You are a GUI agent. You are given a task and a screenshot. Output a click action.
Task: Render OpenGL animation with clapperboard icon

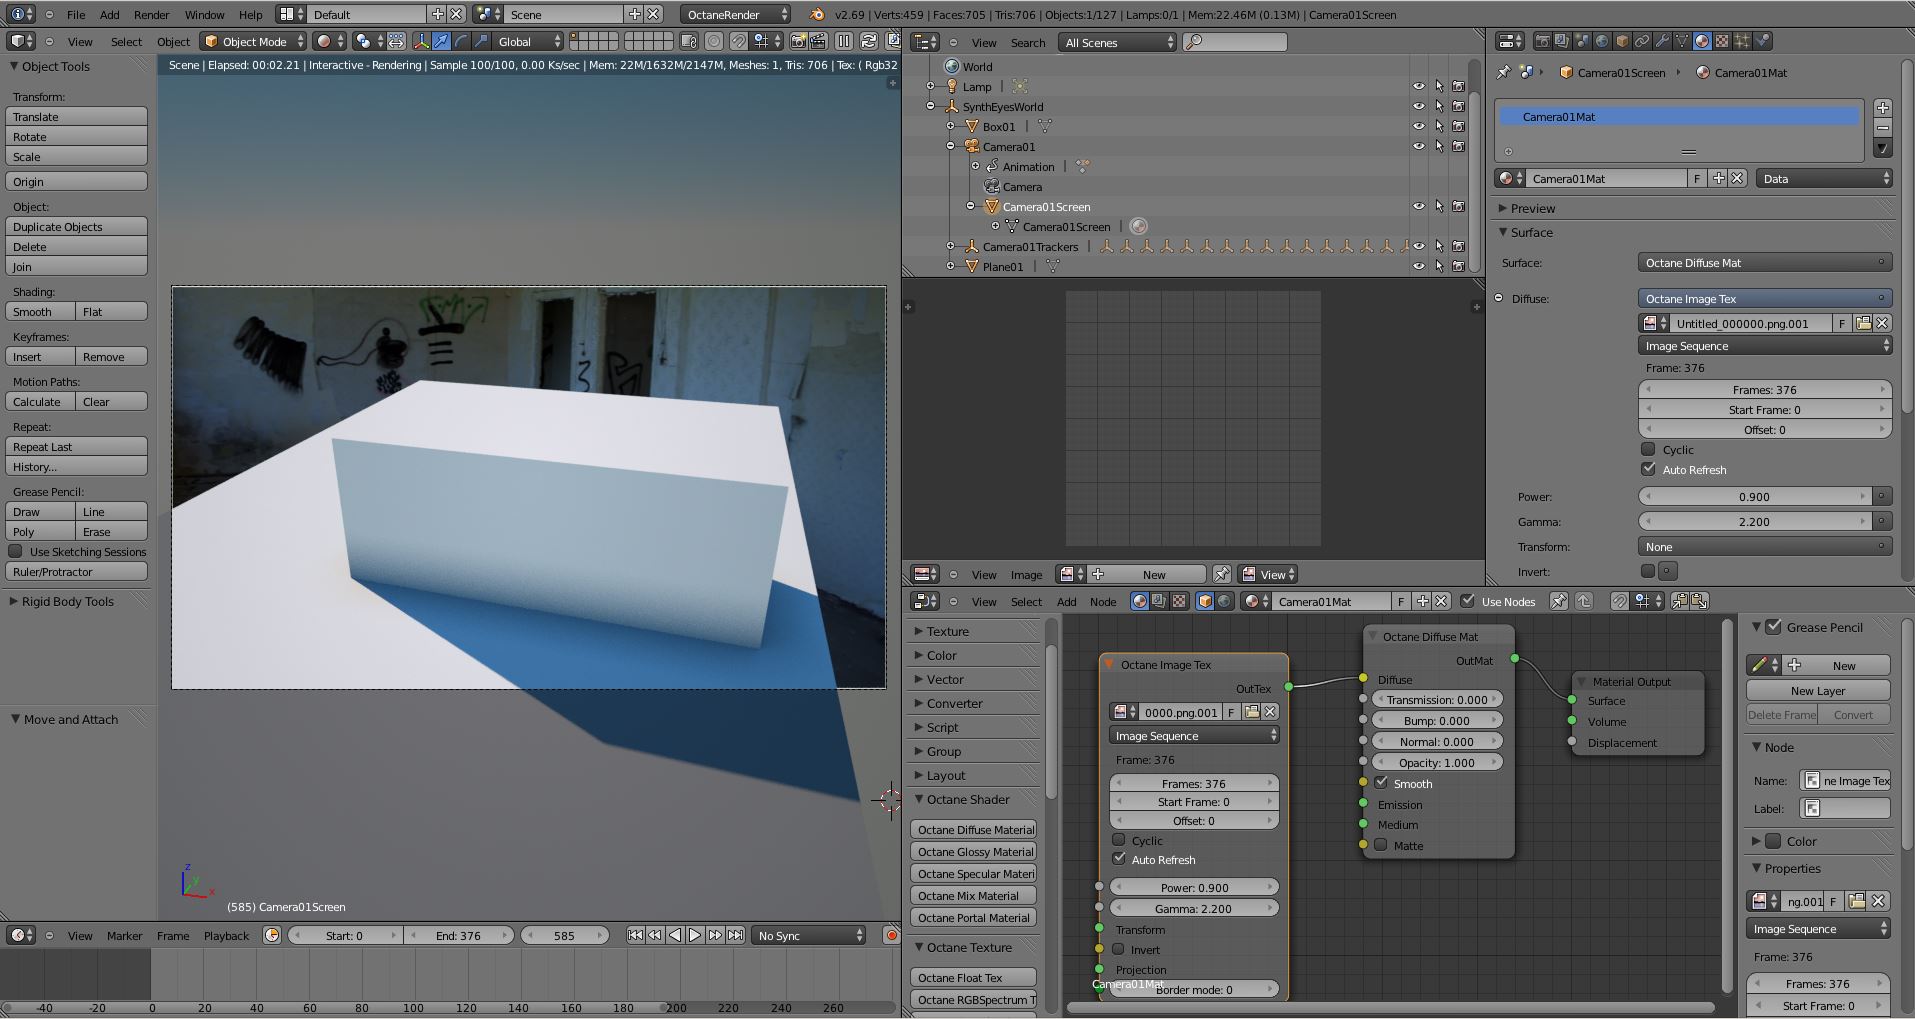817,41
